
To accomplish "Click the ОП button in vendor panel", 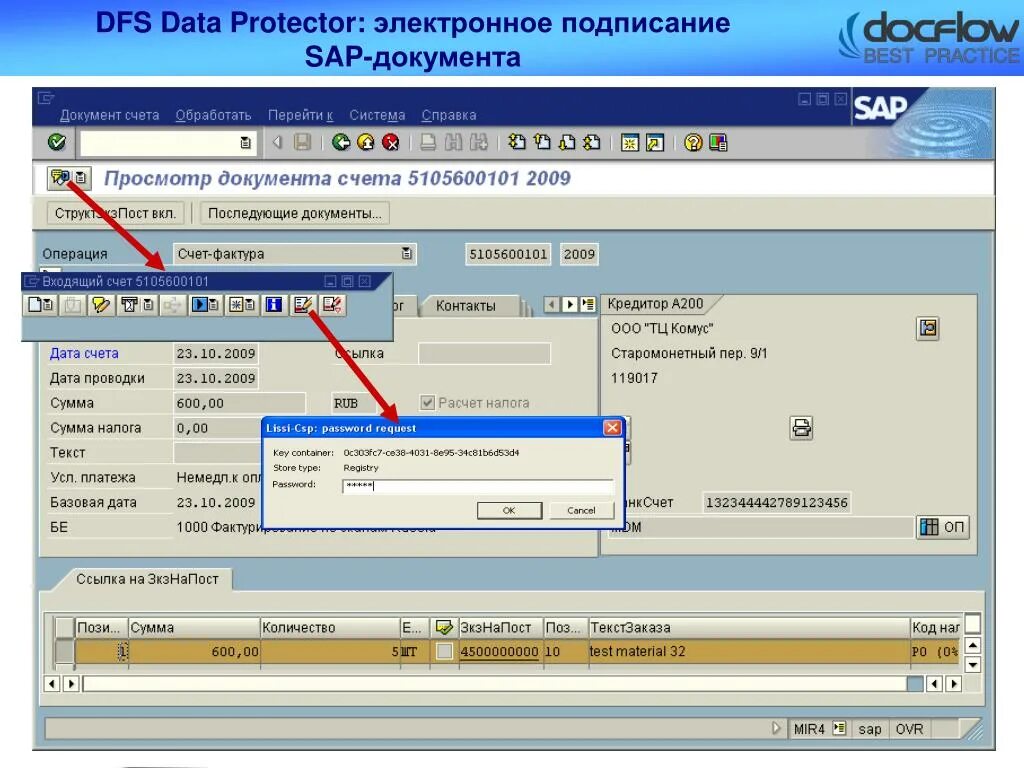I will [x=942, y=526].
